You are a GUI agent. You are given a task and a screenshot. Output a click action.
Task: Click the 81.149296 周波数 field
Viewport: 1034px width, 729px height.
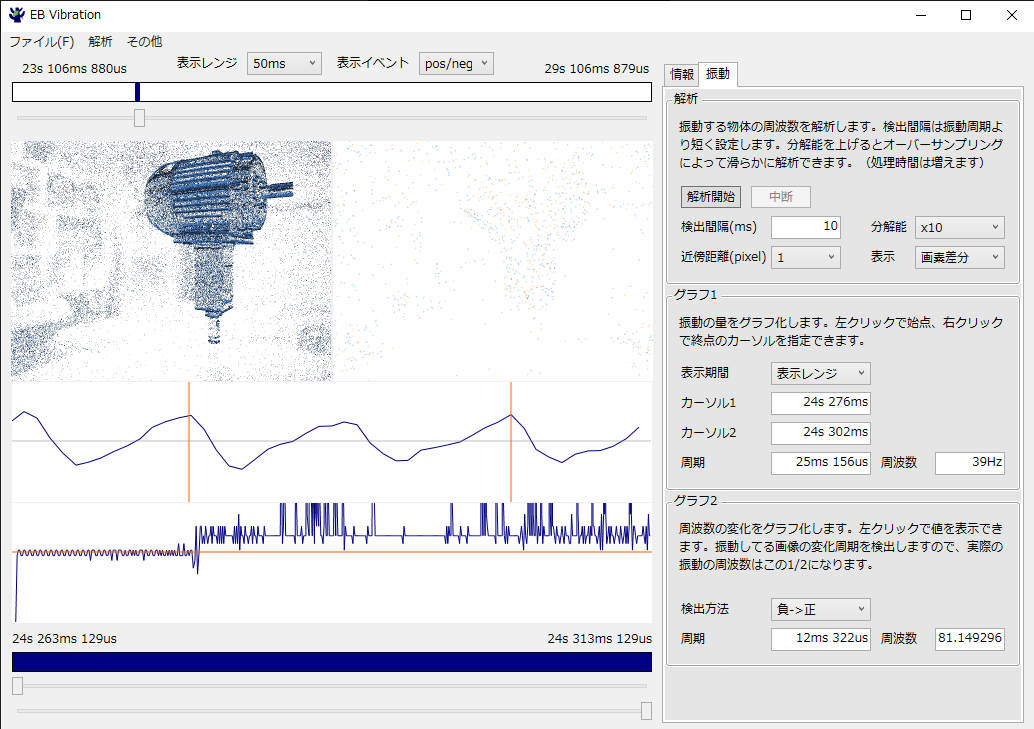tap(969, 639)
